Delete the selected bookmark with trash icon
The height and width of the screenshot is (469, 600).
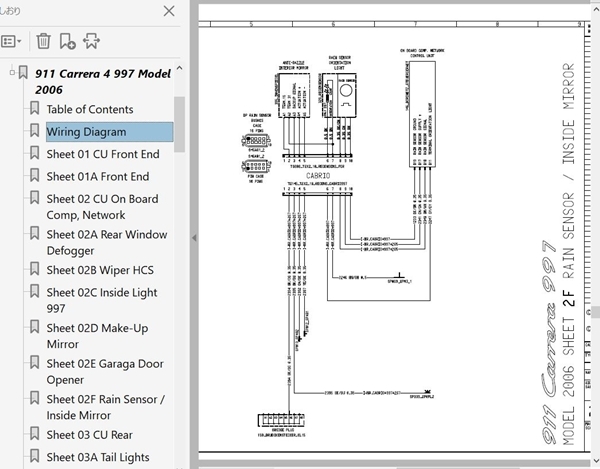pyautogui.click(x=43, y=41)
